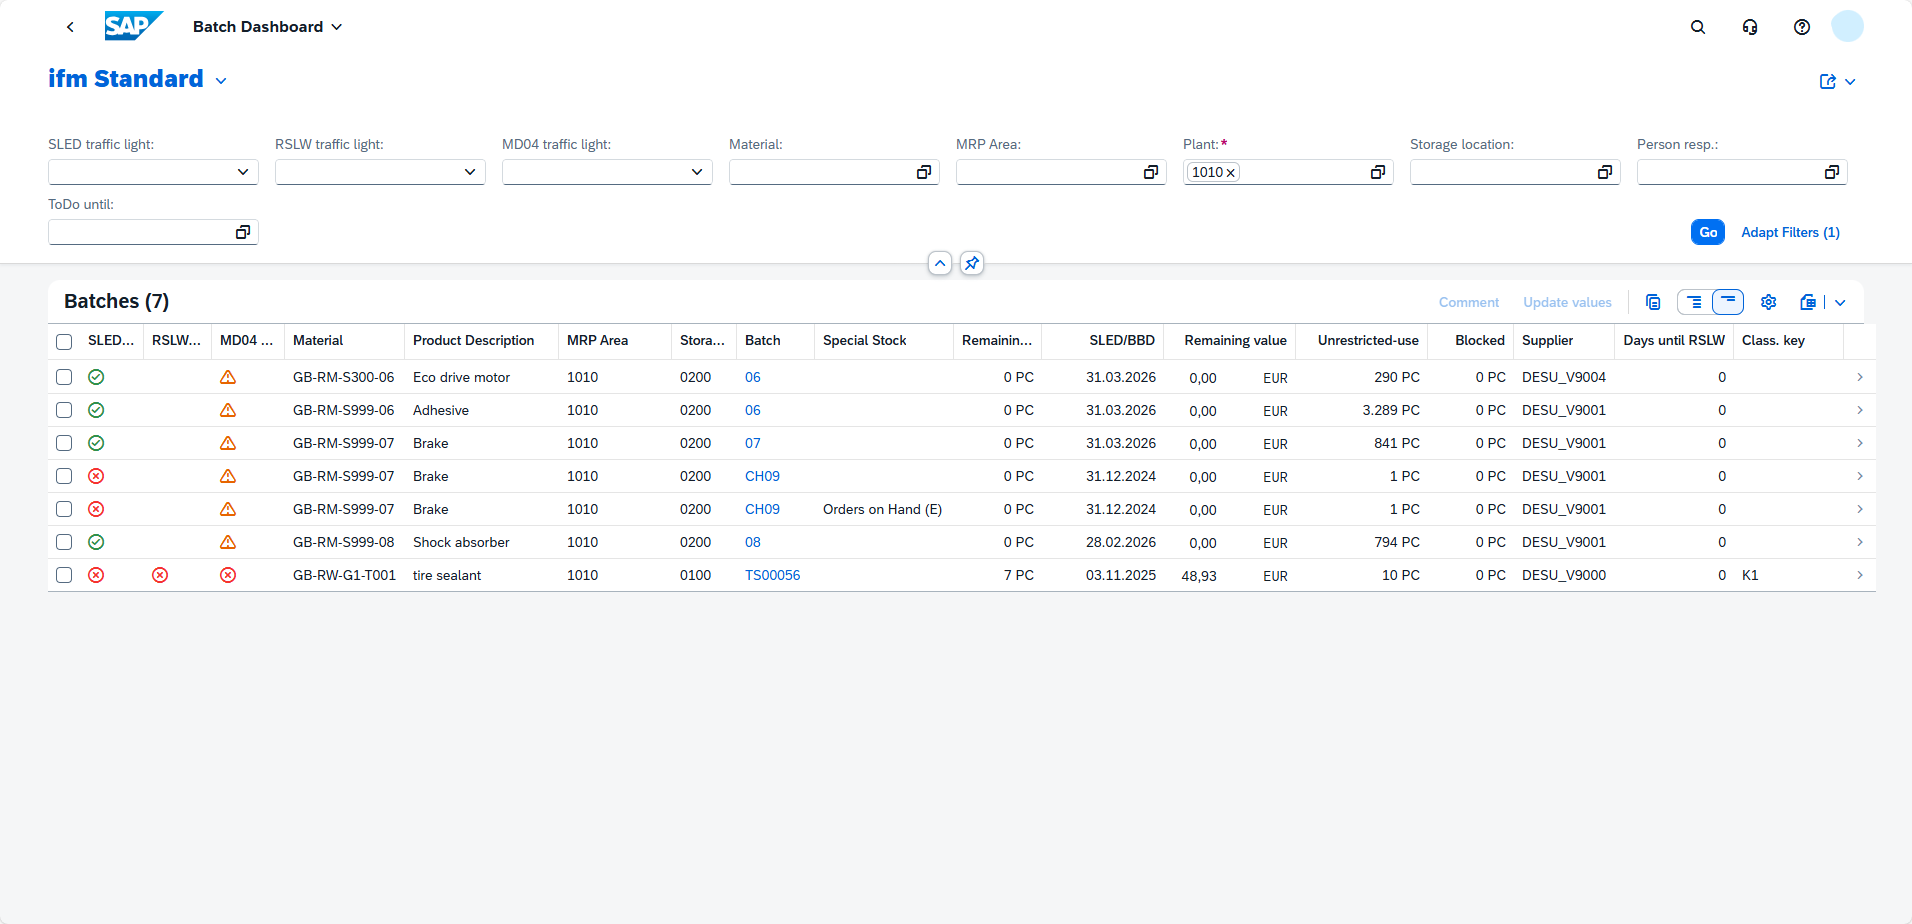Open the user profile avatar
The image size is (1912, 924).
click(1847, 26)
